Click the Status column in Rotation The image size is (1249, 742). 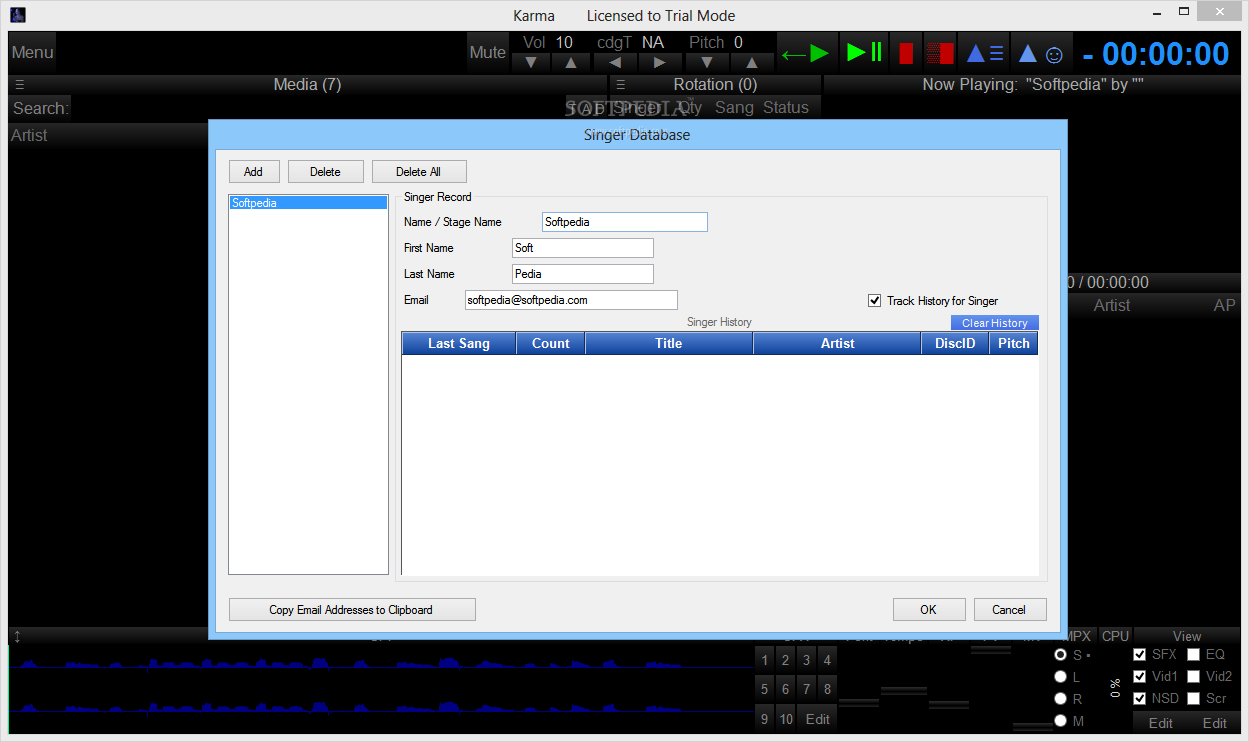point(786,108)
